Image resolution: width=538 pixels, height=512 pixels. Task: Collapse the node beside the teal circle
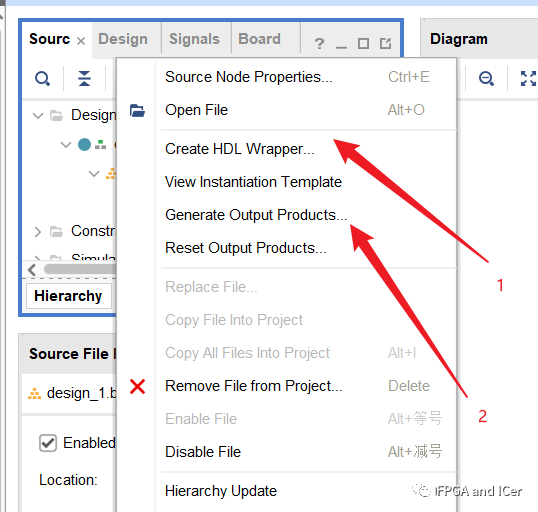[66, 144]
